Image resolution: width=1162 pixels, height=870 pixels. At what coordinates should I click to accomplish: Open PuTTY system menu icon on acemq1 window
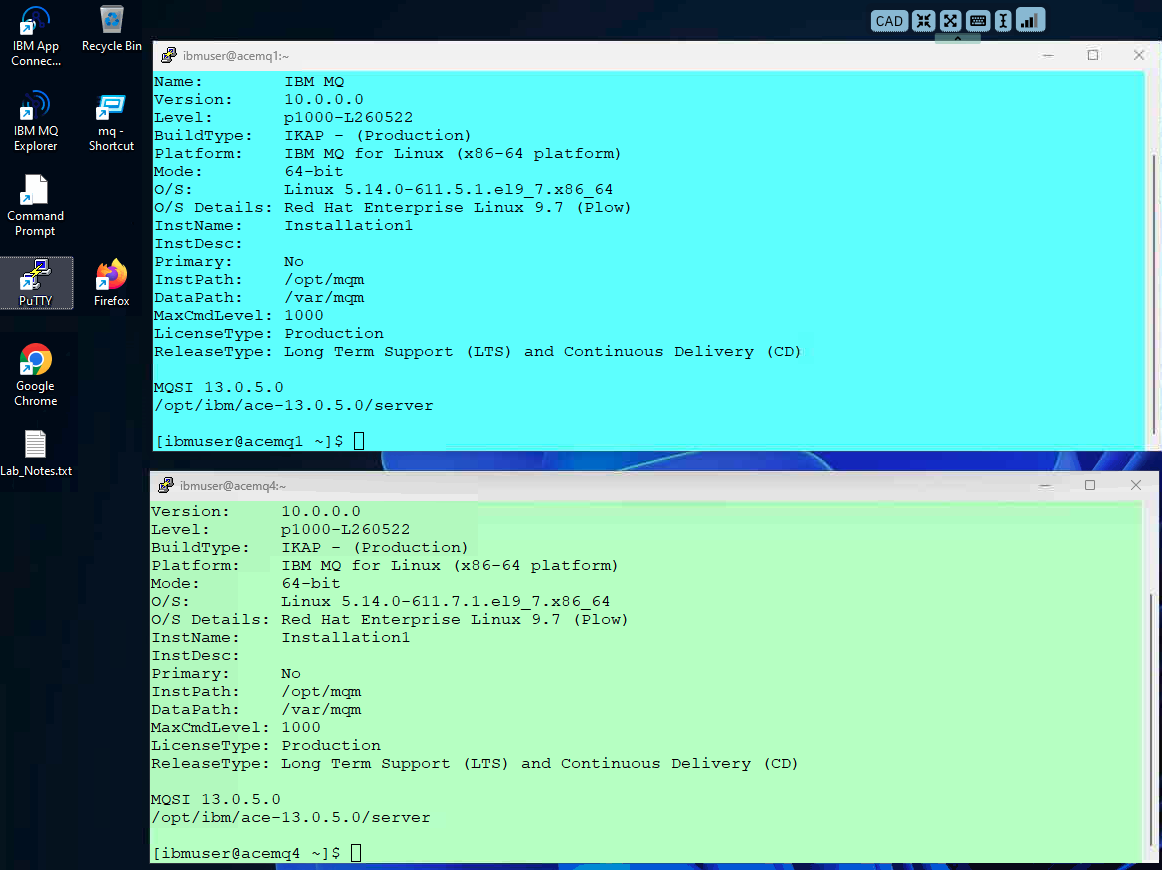[x=169, y=56]
